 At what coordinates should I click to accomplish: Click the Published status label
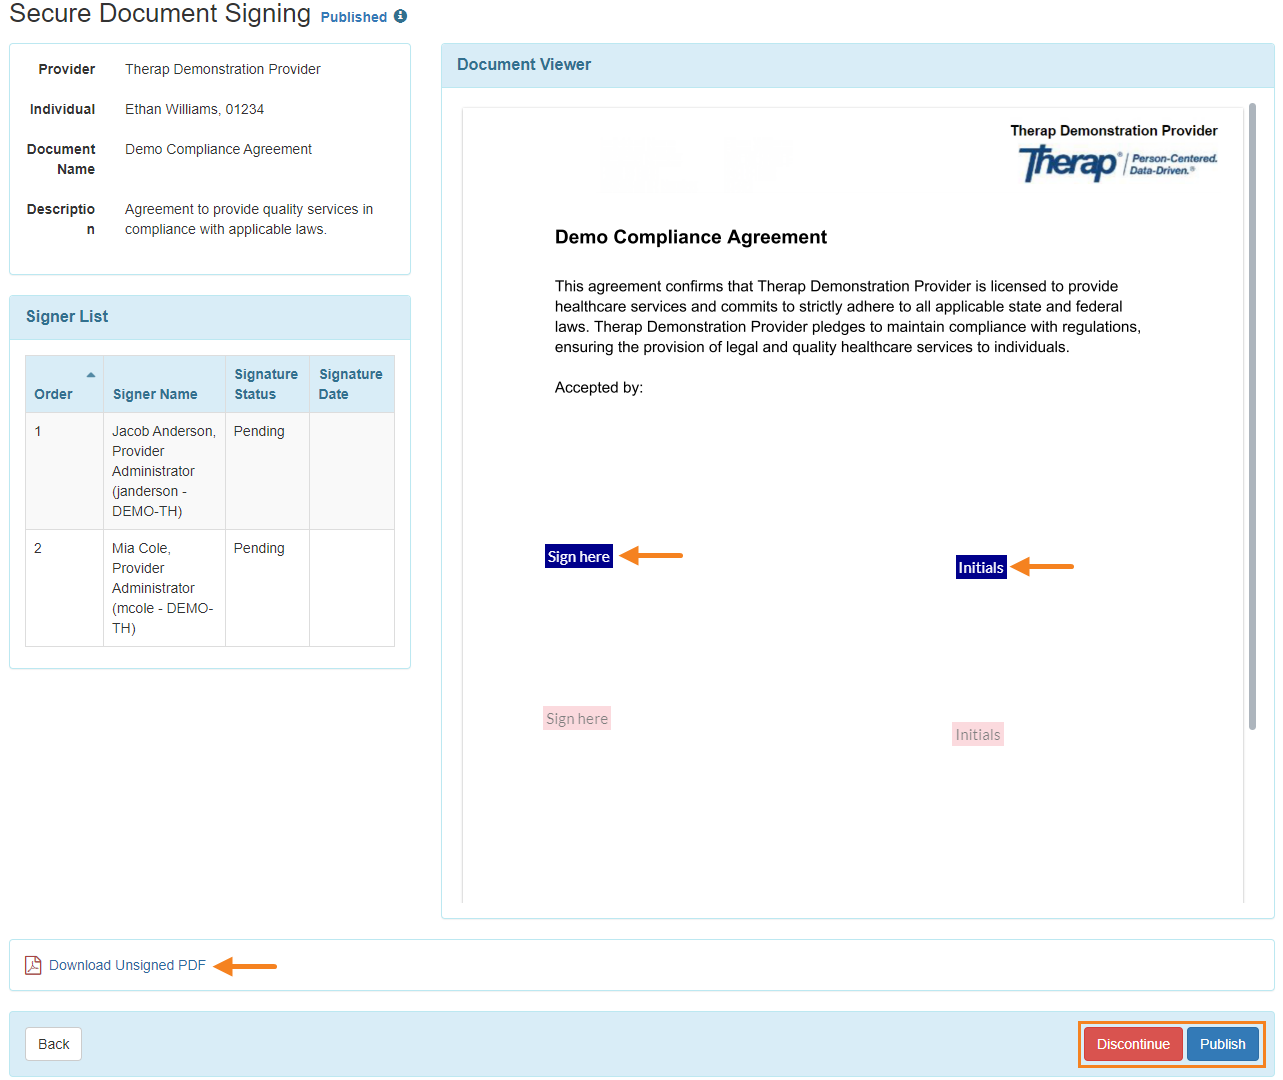click(x=353, y=16)
